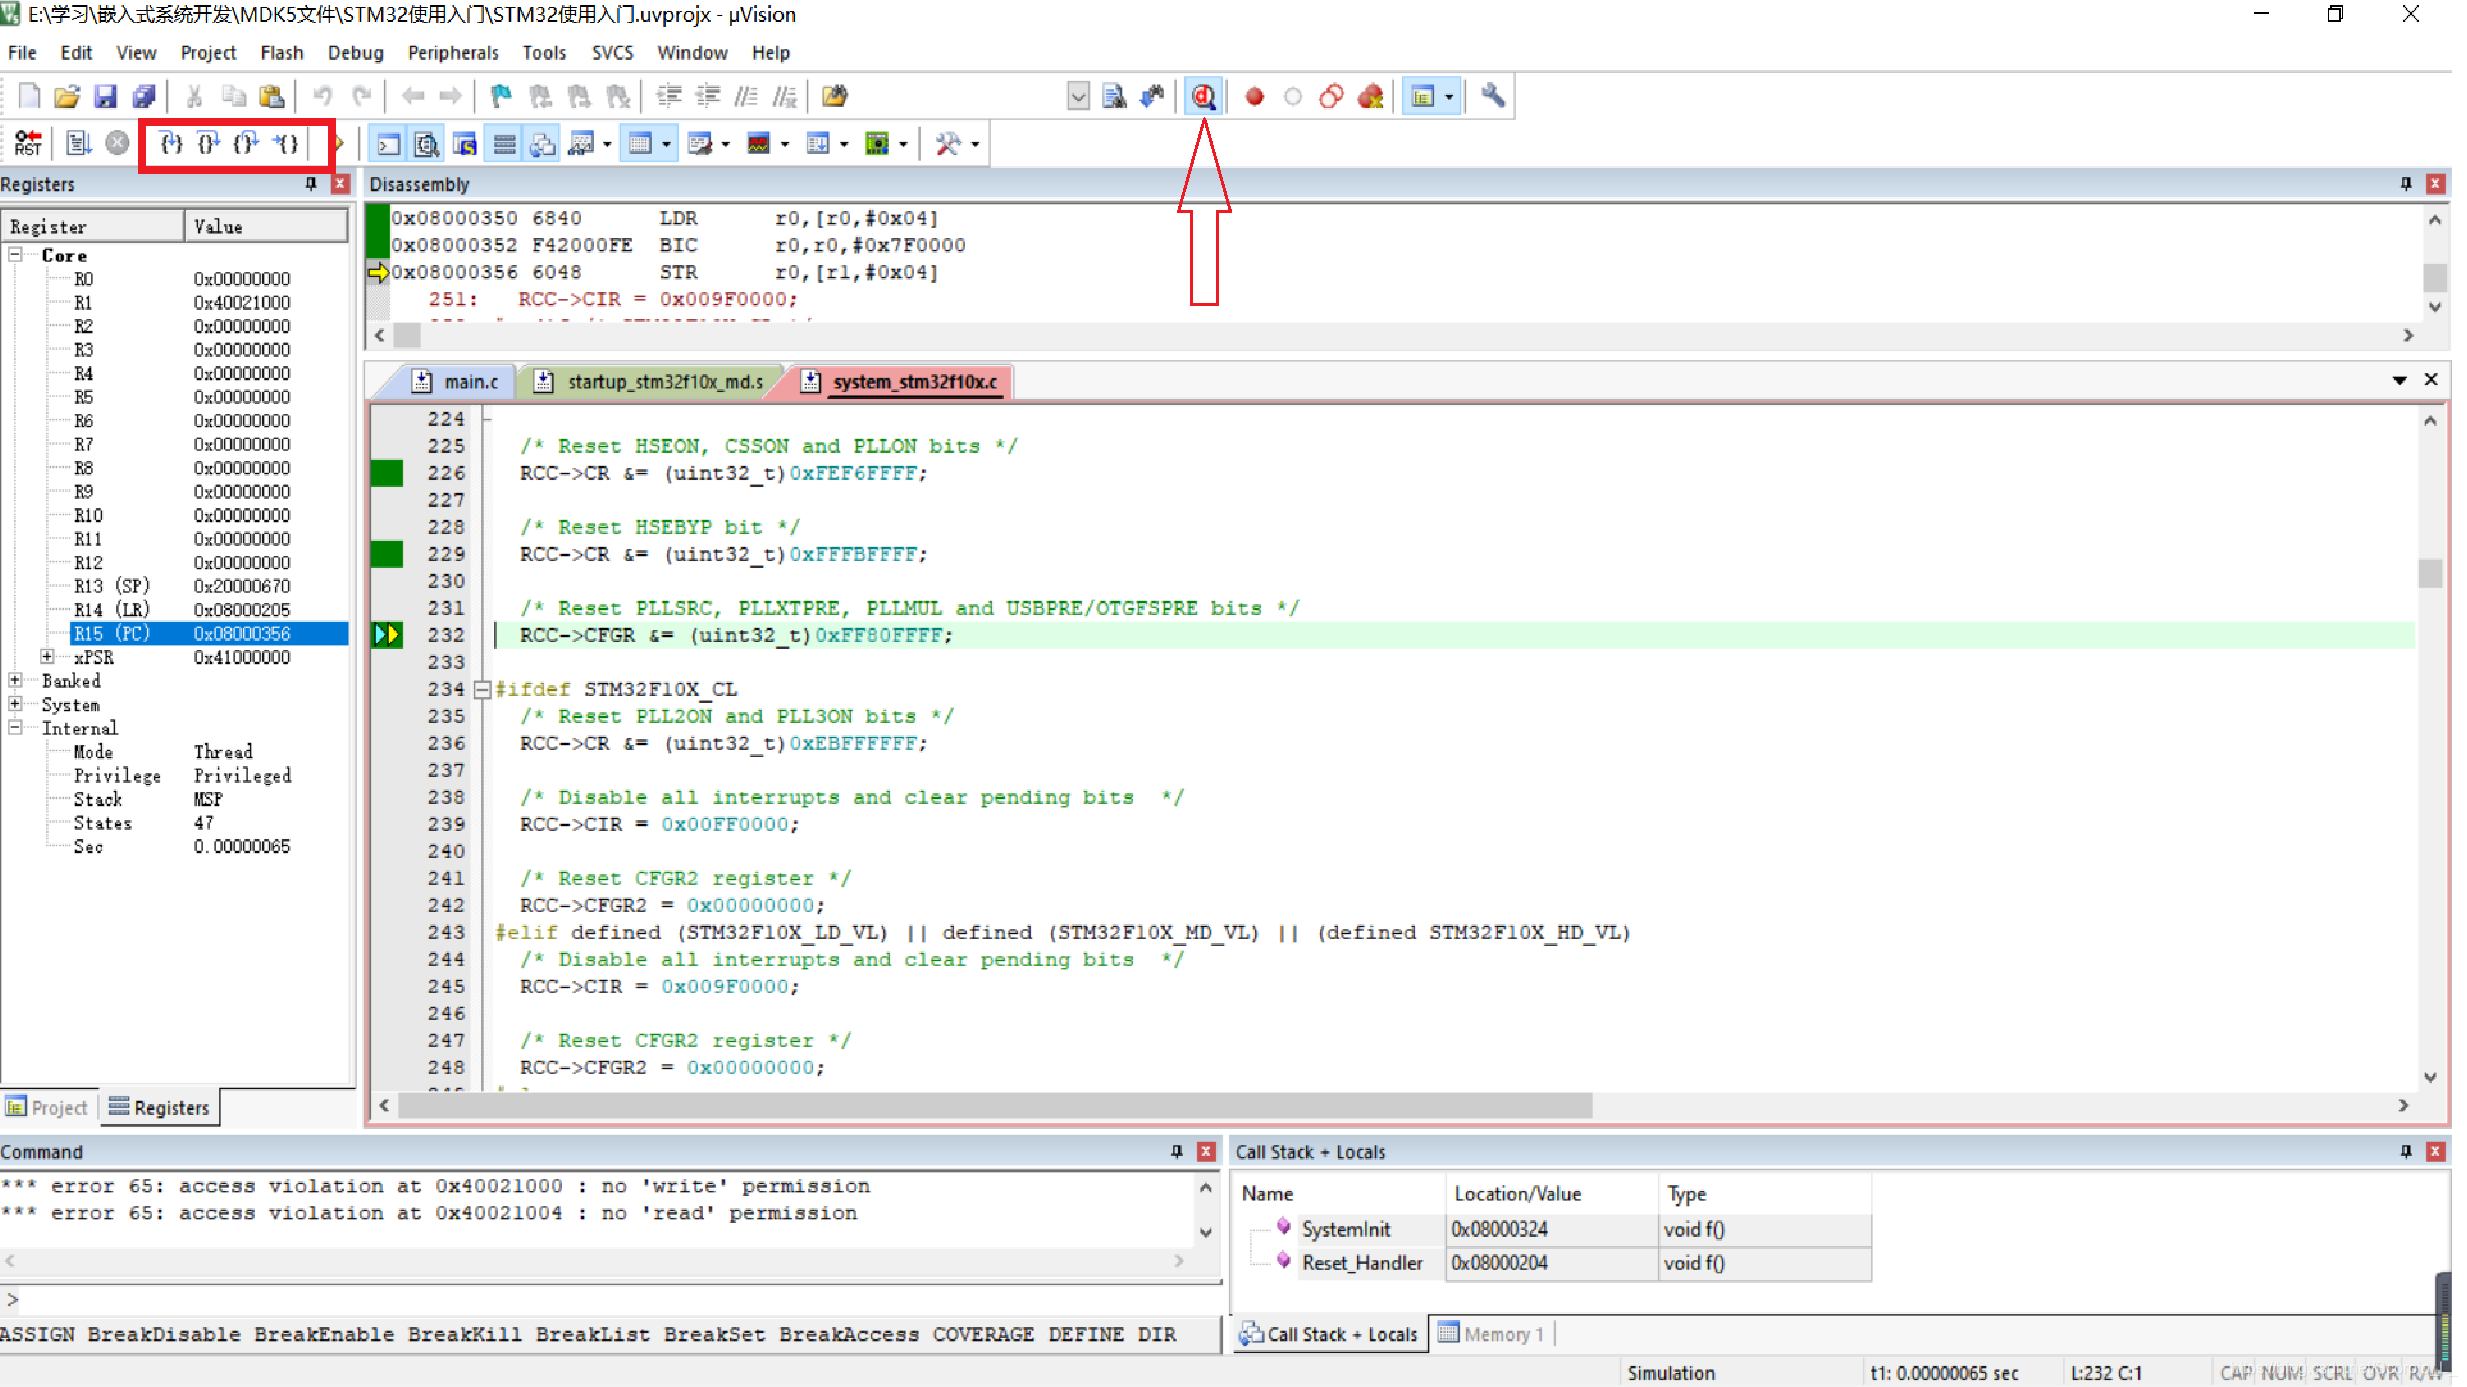Click the Reset CPU (RST) button
Image resolution: width=2467 pixels, height=1387 pixels.
[28, 143]
